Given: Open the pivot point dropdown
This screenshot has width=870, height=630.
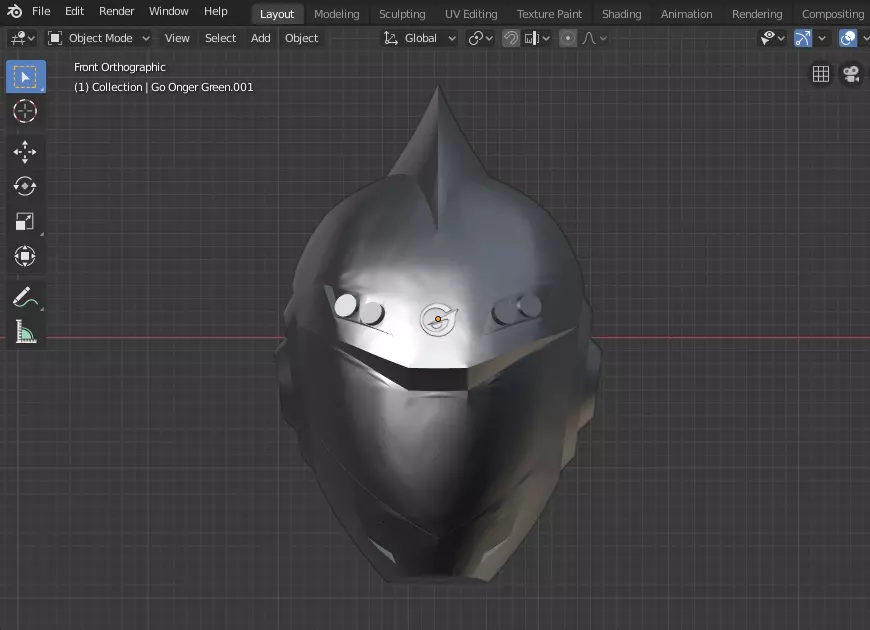Looking at the screenshot, I should (x=480, y=38).
